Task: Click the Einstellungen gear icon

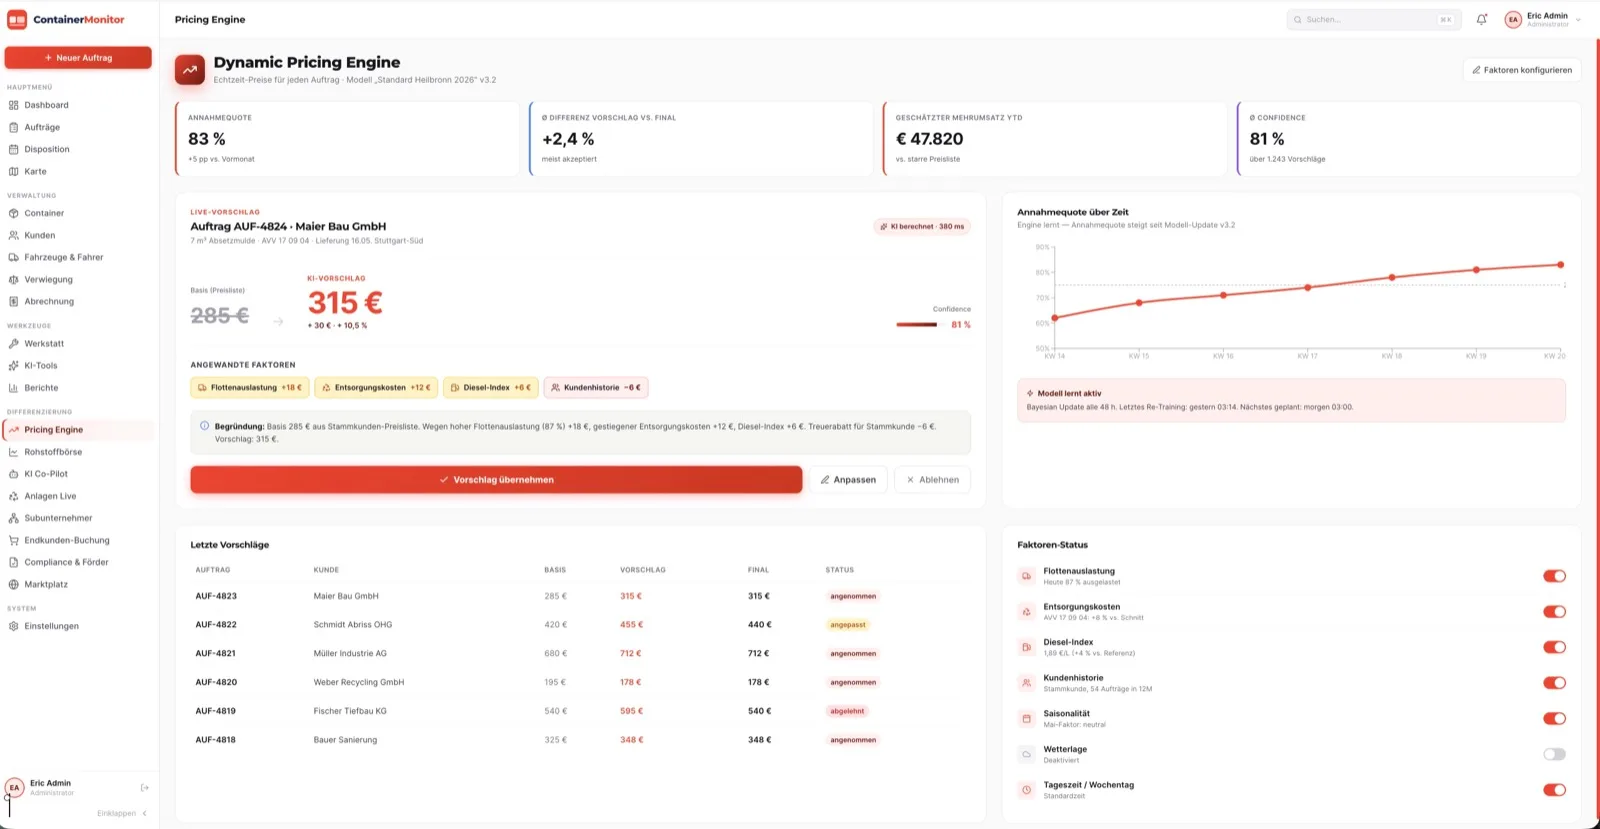Action: tap(14, 626)
